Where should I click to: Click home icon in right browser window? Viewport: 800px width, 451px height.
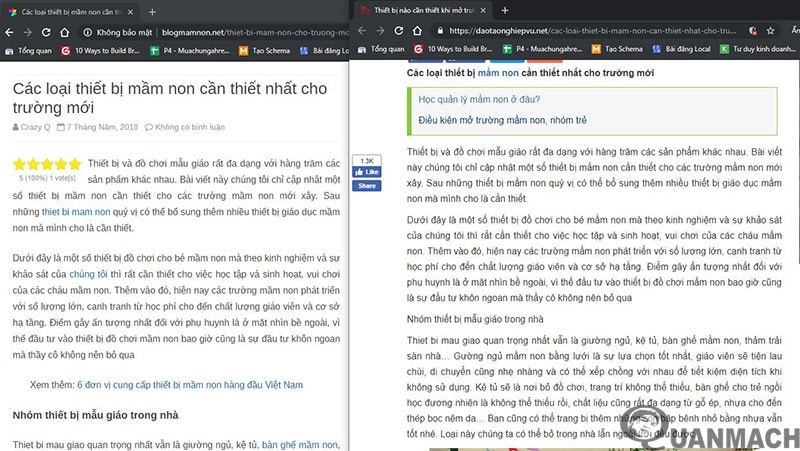[416, 31]
